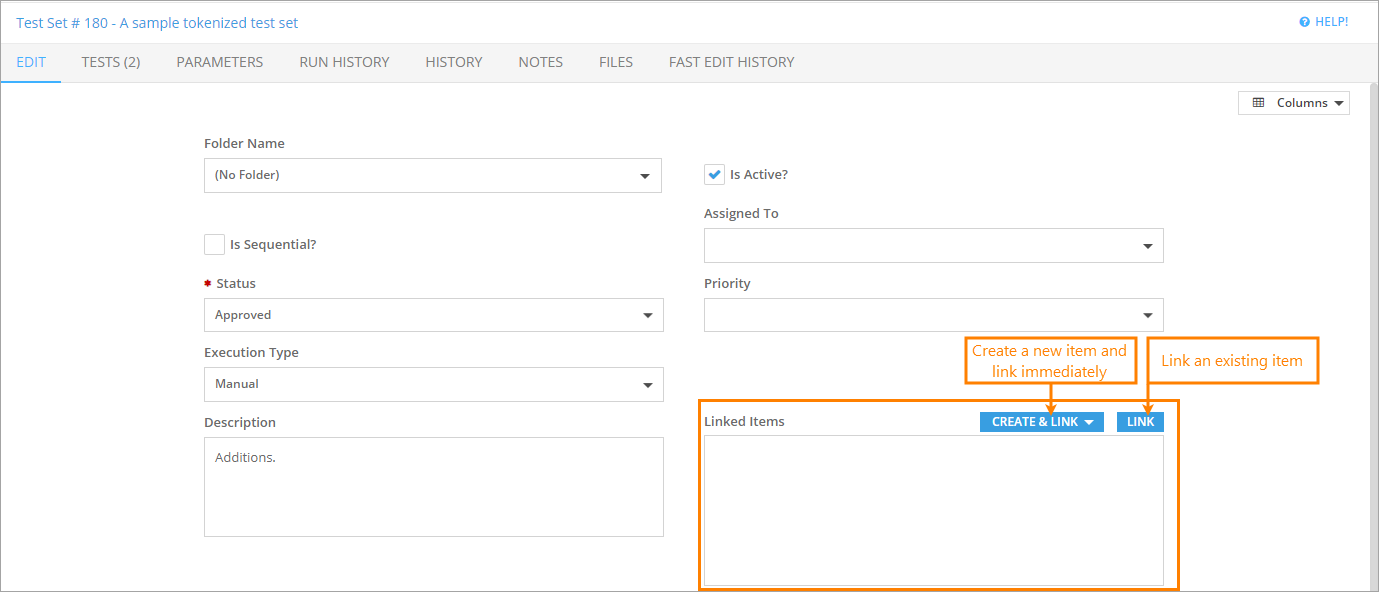
Task: Go to the Run History tab
Action: [x=344, y=62]
